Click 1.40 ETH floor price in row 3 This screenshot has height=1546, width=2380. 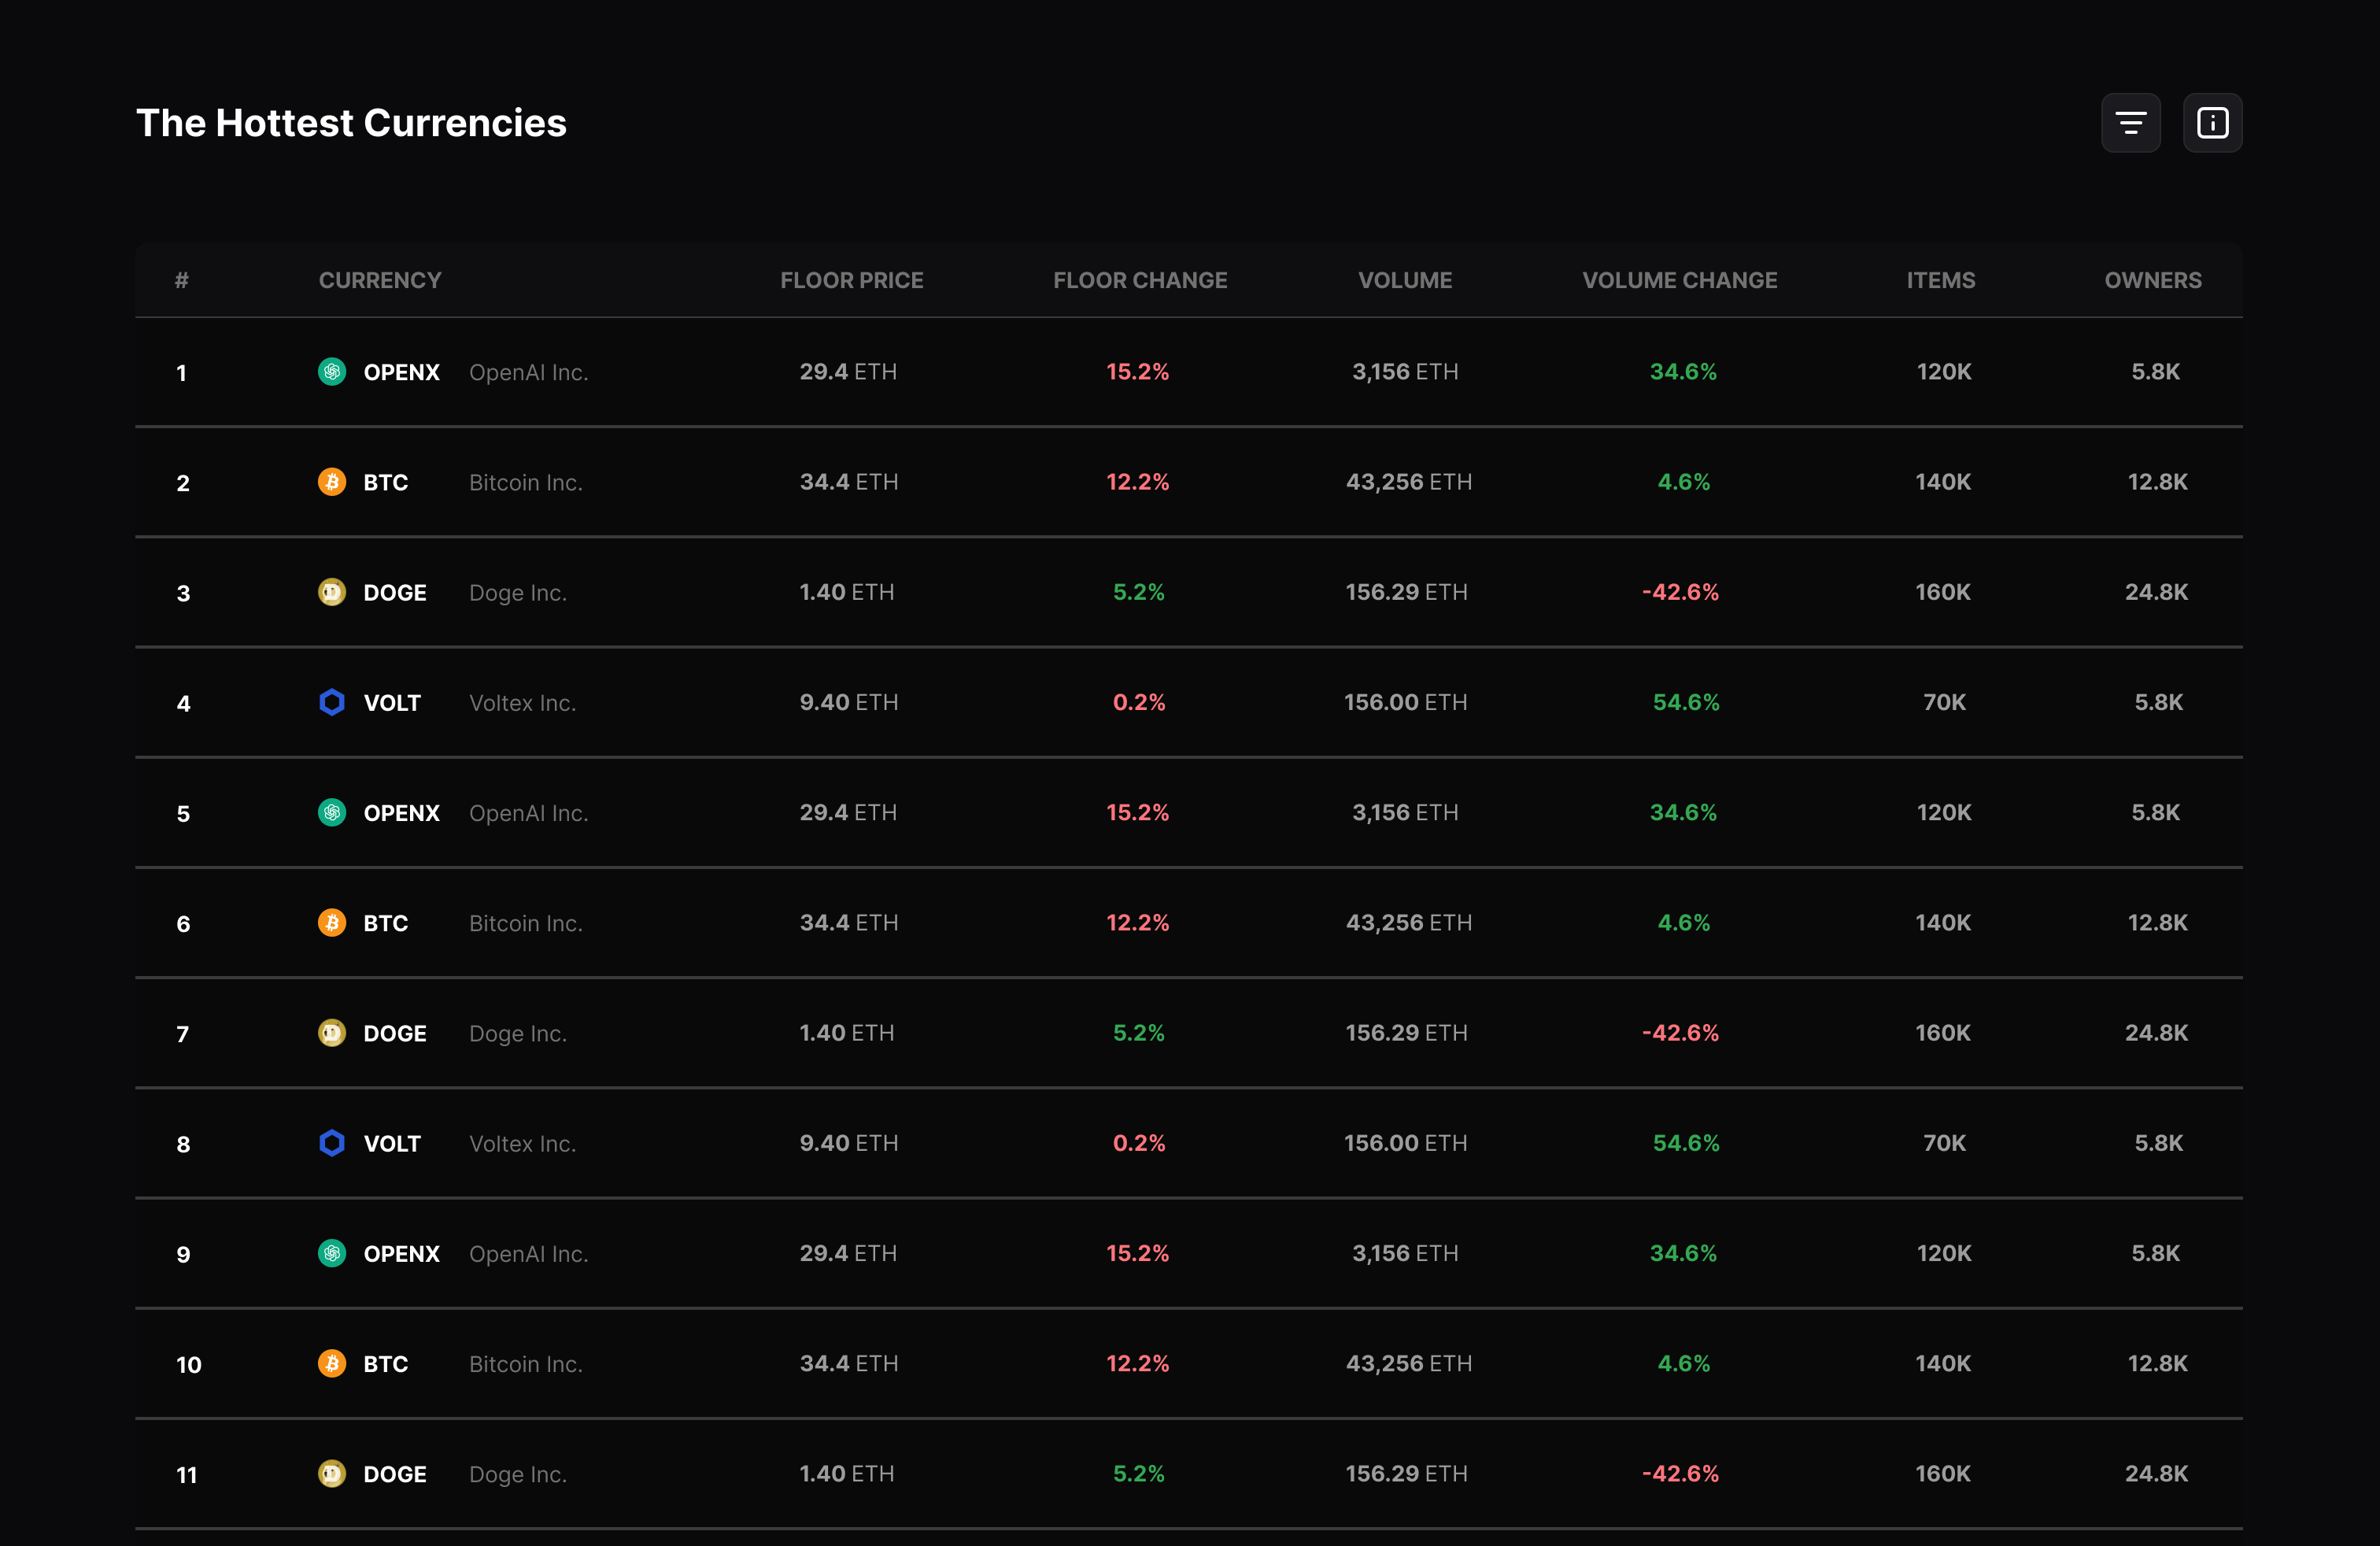[x=847, y=592]
